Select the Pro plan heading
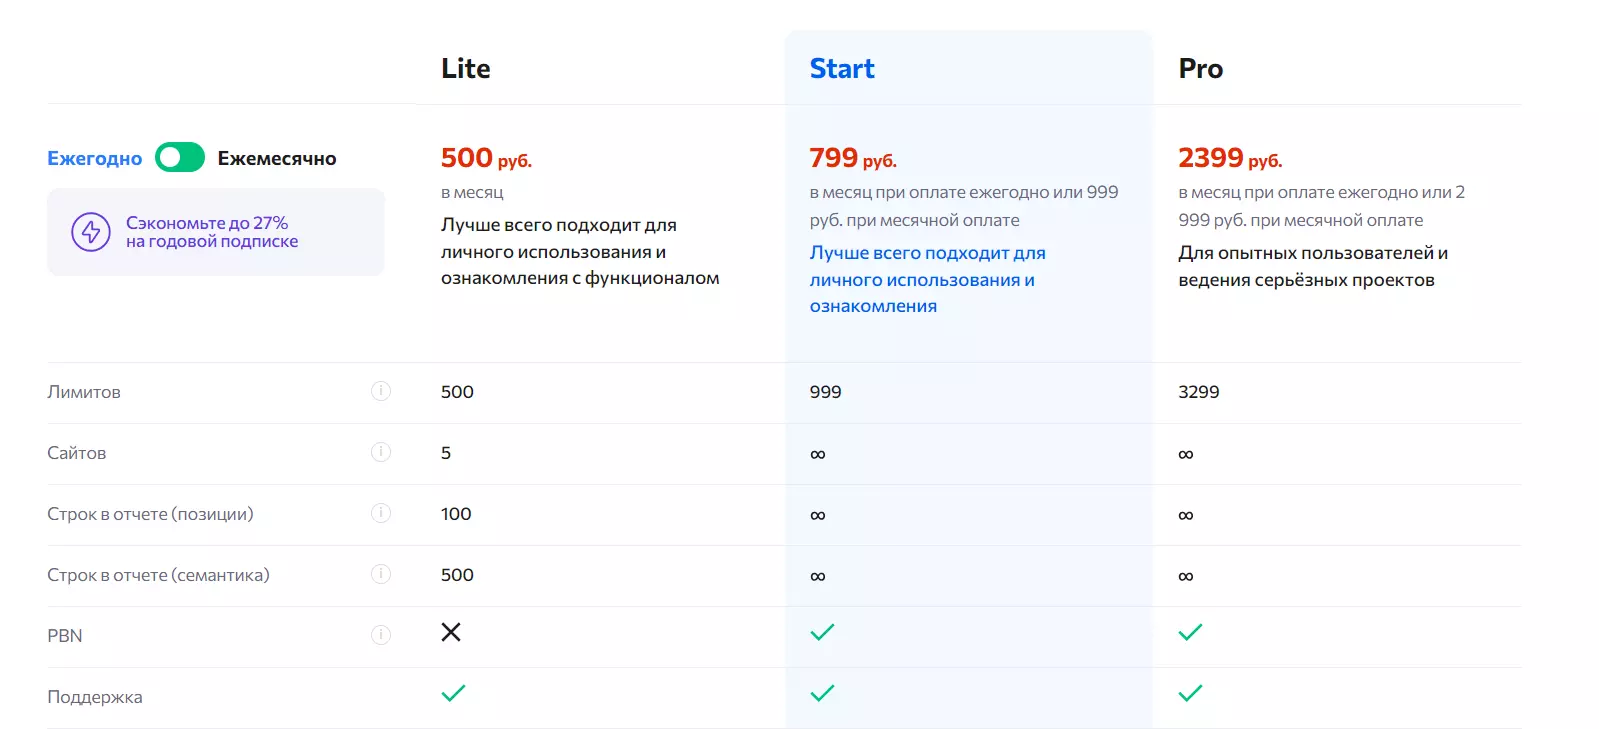This screenshot has width=1599, height=729. coord(1201,68)
